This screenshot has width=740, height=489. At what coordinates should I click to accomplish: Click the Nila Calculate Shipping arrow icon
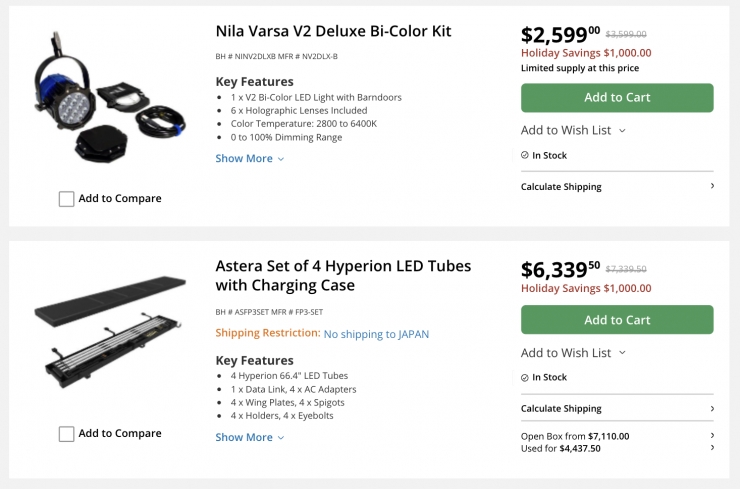(712, 186)
